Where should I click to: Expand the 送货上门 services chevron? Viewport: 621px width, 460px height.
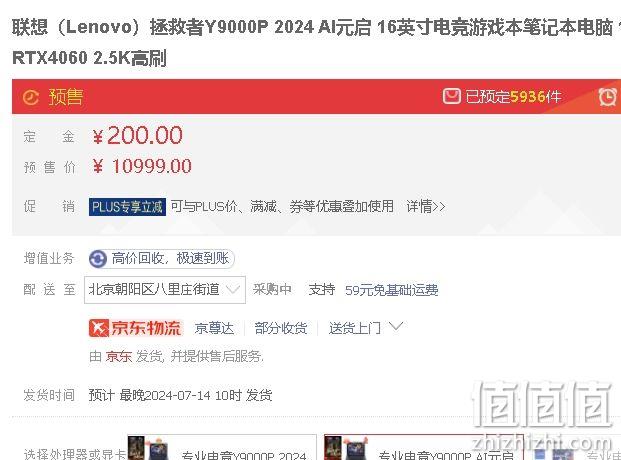(x=396, y=327)
